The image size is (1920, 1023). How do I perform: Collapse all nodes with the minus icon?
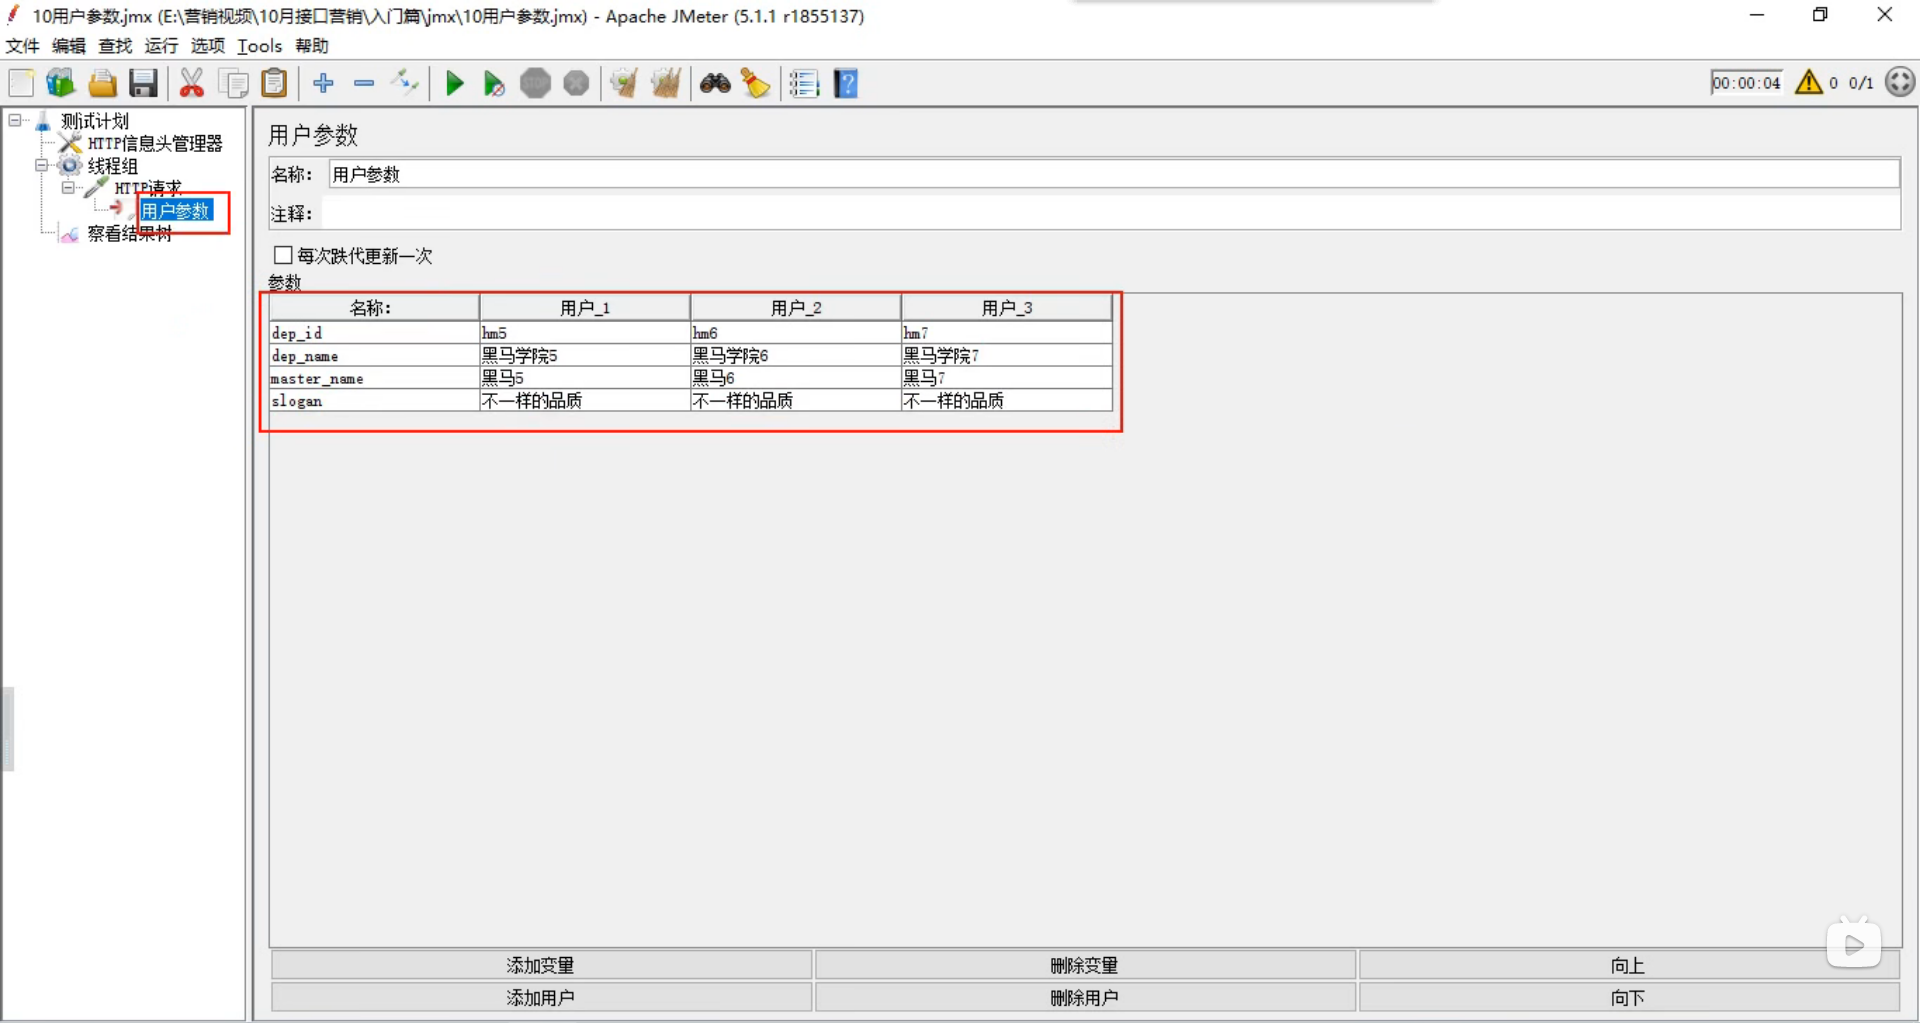point(364,83)
